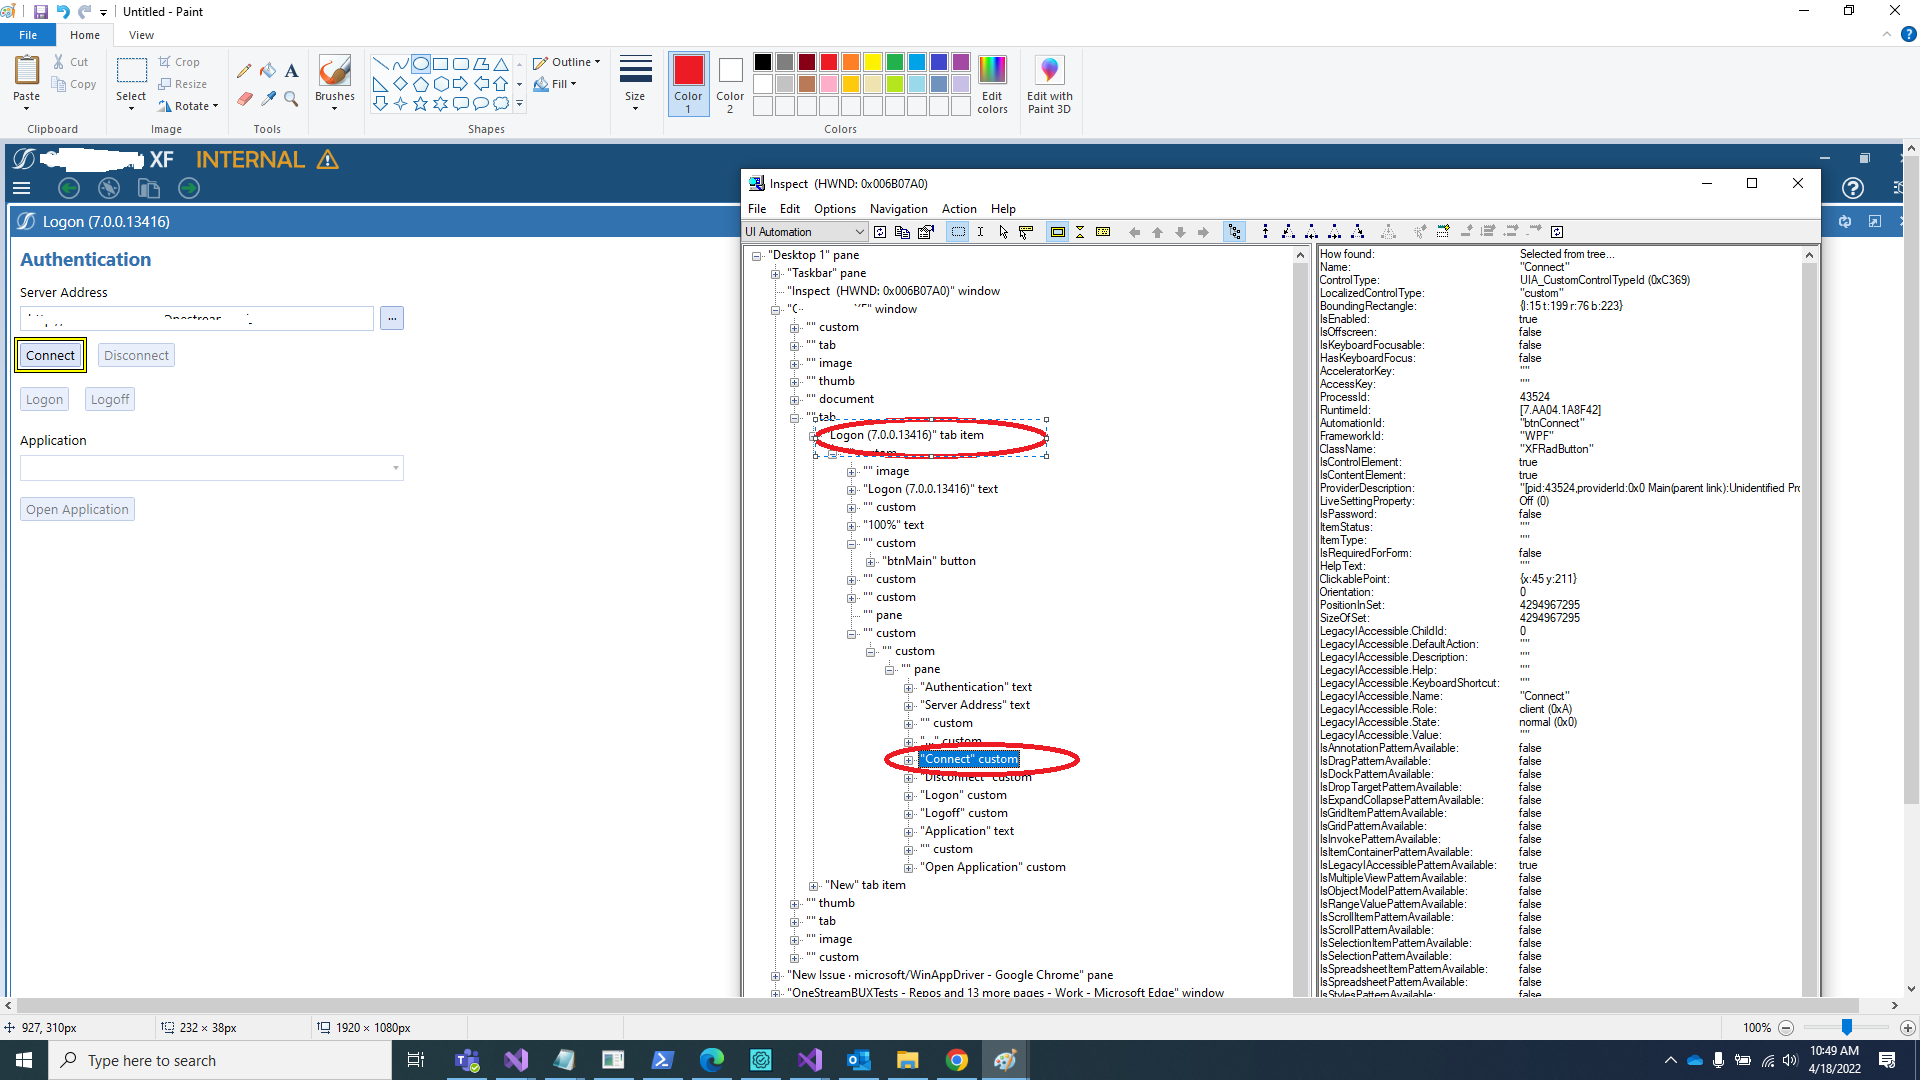The width and height of the screenshot is (1920, 1080).
Task: Click inside the Server Address input field
Action: click(195, 318)
